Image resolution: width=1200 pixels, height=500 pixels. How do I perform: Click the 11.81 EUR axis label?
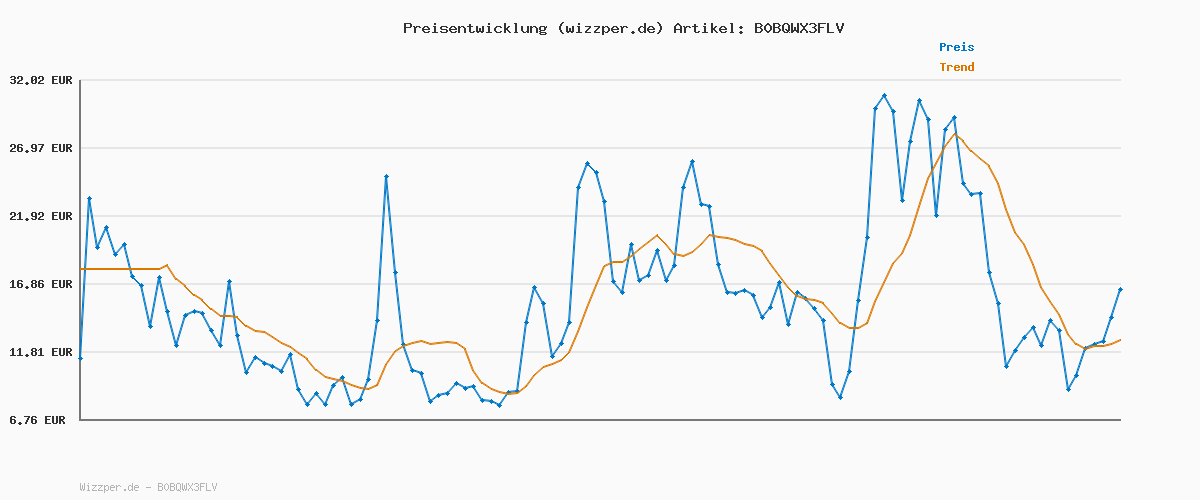click(41, 352)
